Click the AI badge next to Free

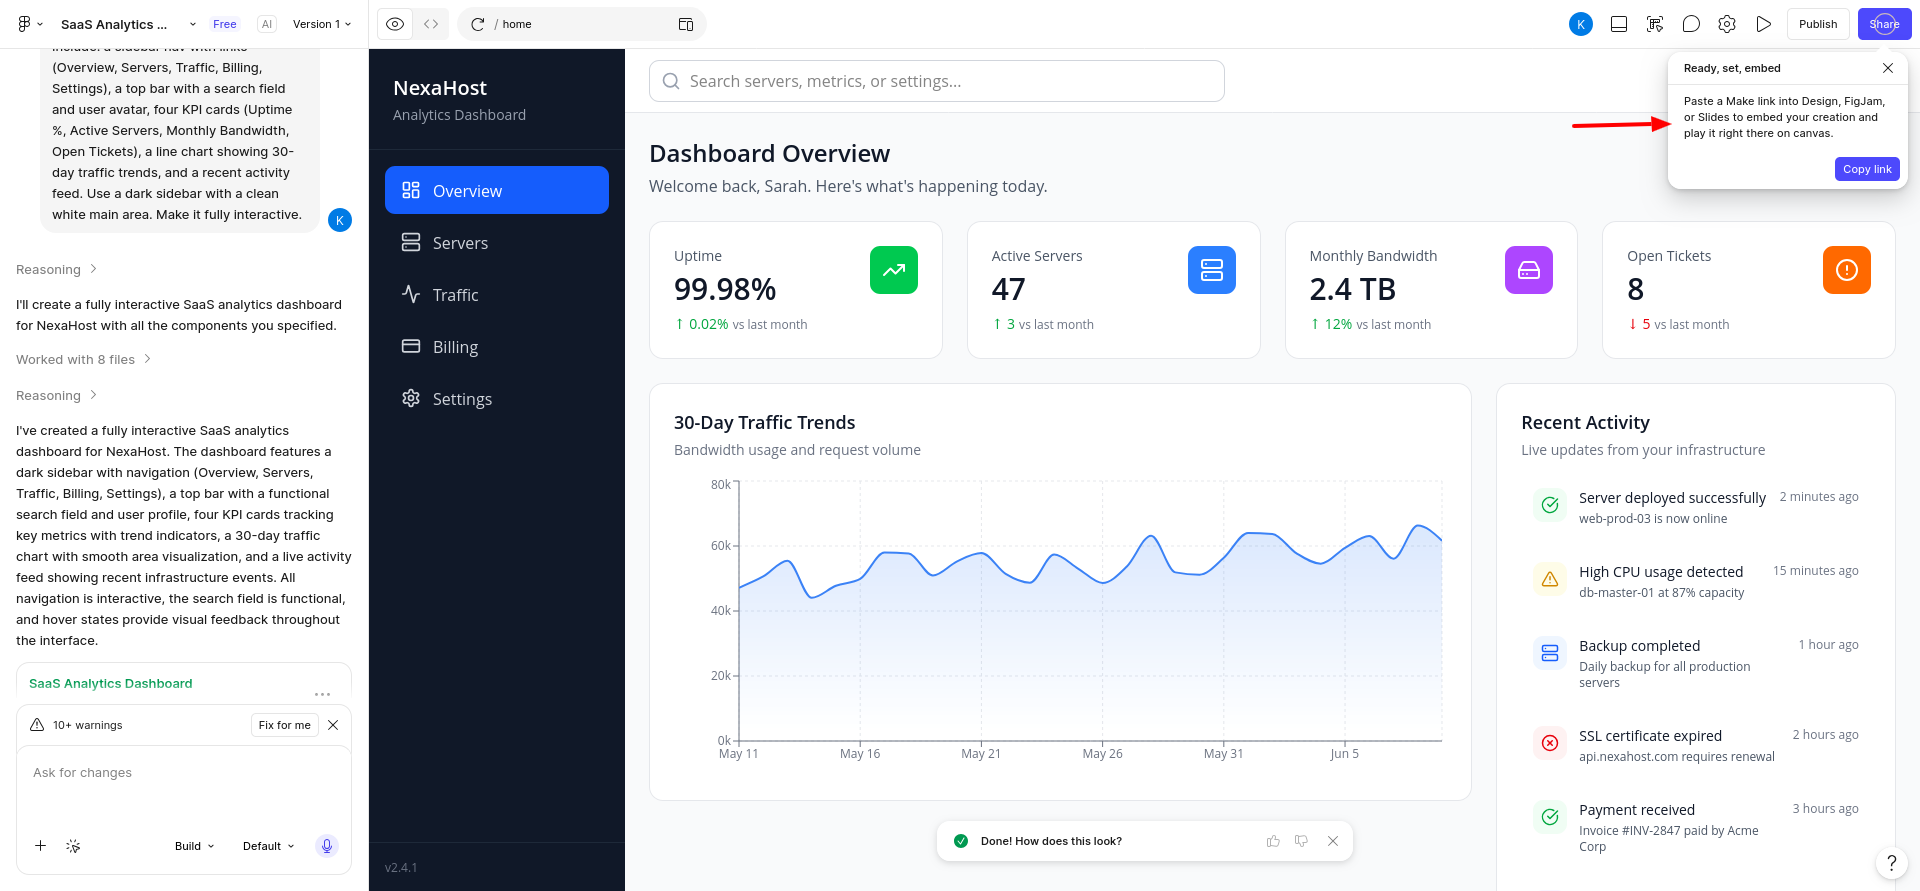point(267,24)
